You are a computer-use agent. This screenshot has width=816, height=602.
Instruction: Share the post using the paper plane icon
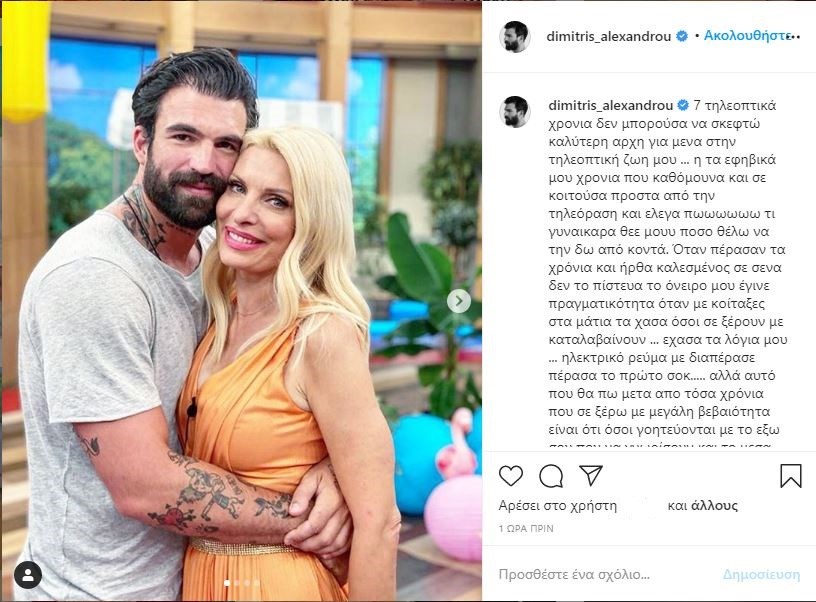591,475
